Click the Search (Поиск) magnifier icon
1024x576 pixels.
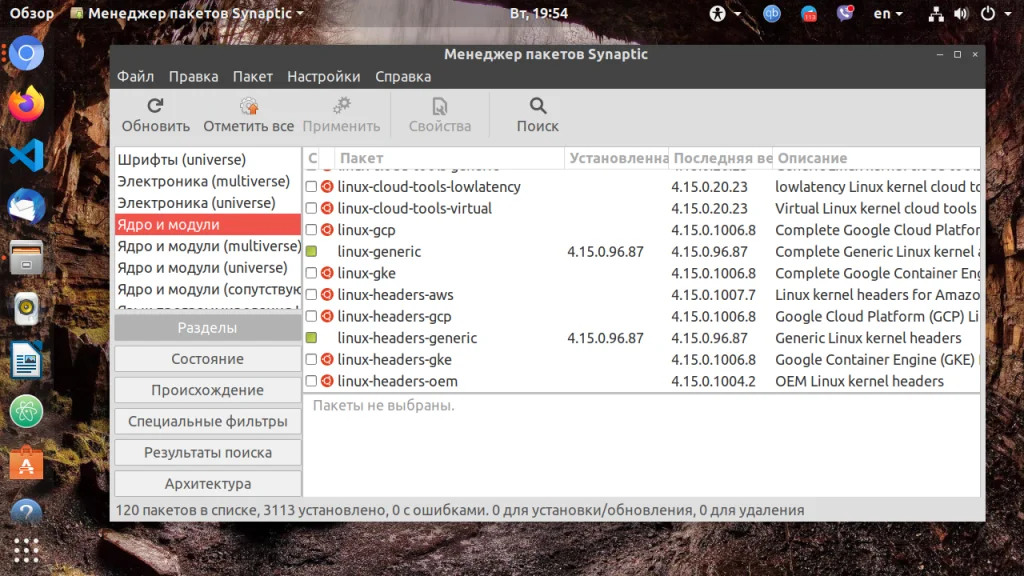537,106
